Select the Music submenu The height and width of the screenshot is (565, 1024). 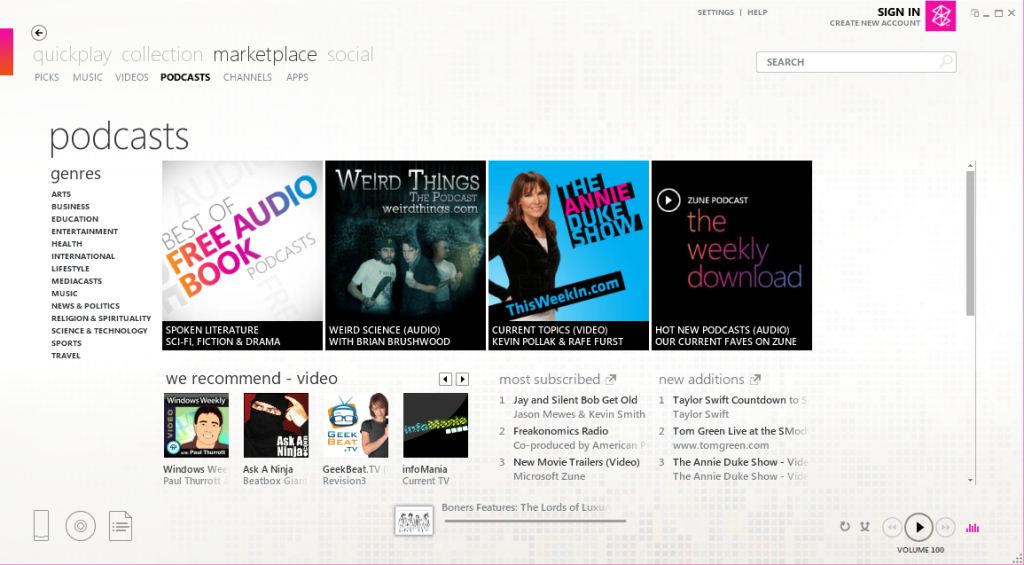pyautogui.click(x=88, y=77)
